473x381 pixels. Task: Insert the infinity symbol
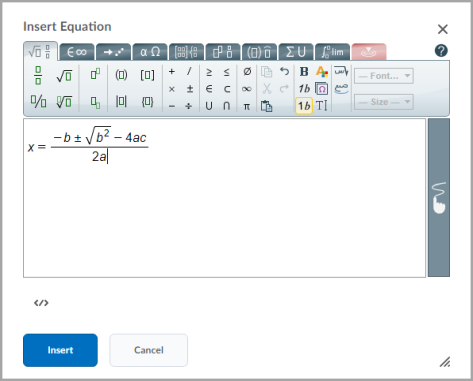tap(247, 89)
